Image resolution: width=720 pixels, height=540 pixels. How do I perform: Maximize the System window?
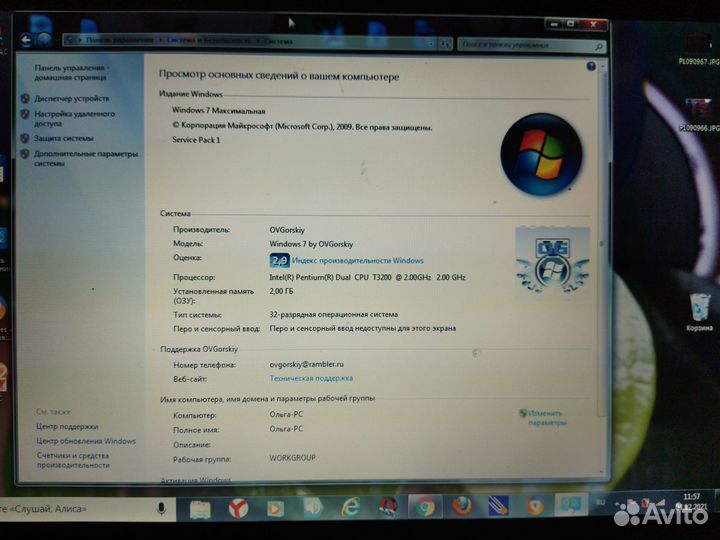coord(571,24)
